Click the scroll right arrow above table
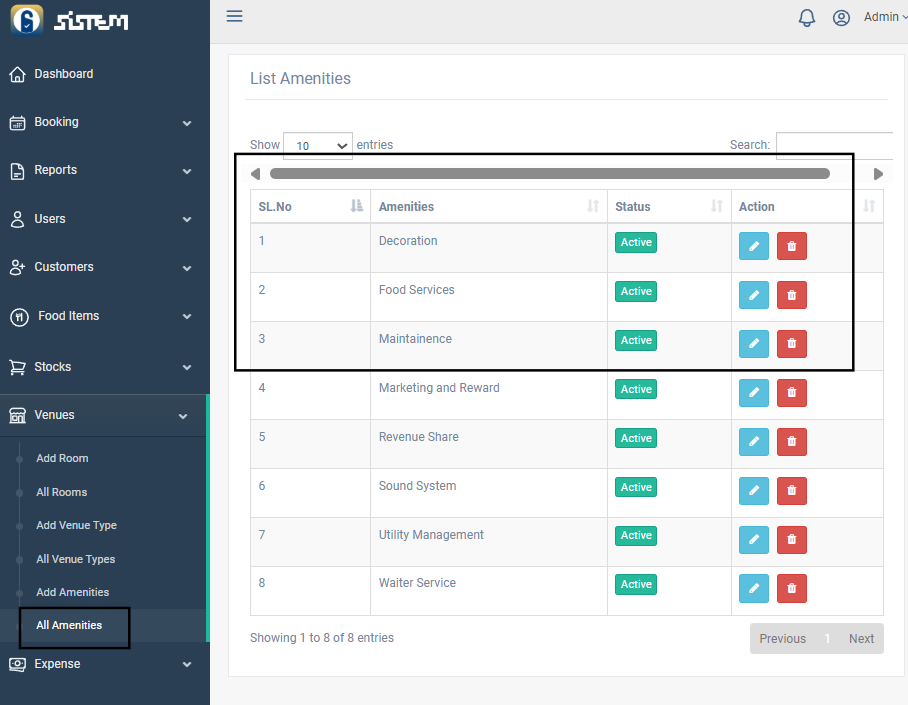The height and width of the screenshot is (705, 908). pyautogui.click(x=878, y=174)
